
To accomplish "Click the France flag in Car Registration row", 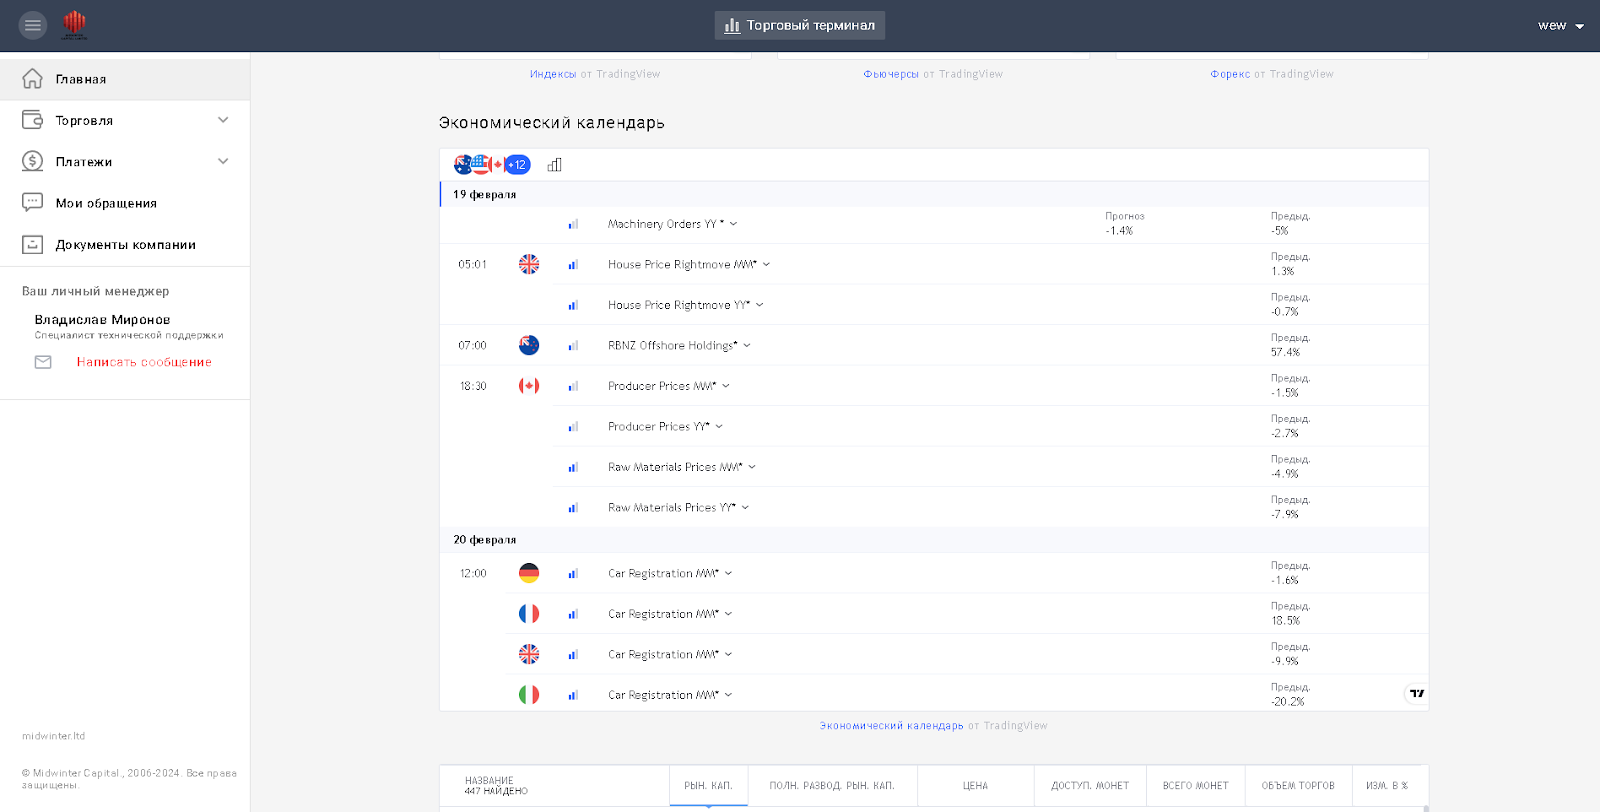I will (529, 614).
